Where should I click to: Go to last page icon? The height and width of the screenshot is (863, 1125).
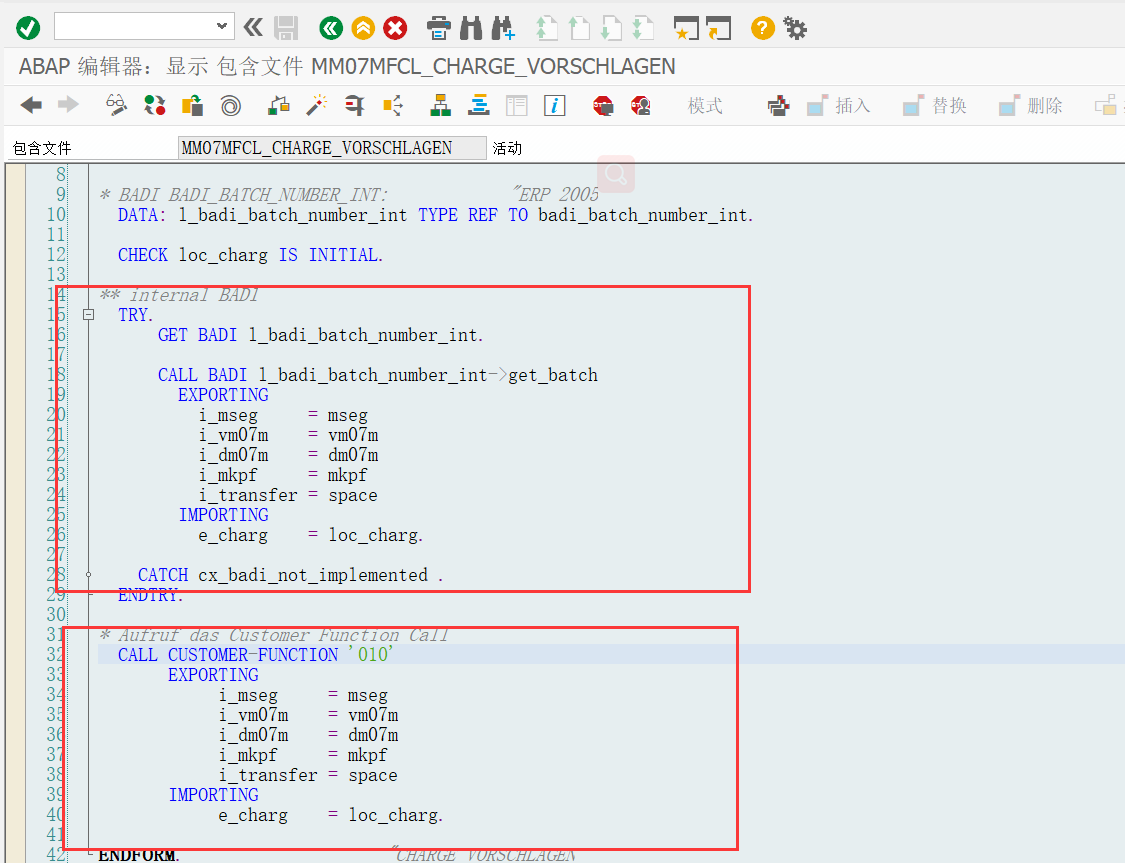(x=643, y=29)
